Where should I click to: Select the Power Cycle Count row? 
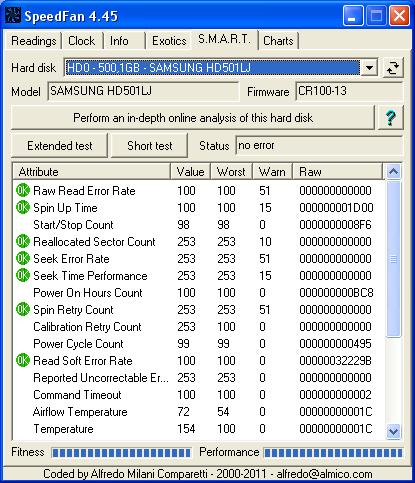[x=199, y=344]
